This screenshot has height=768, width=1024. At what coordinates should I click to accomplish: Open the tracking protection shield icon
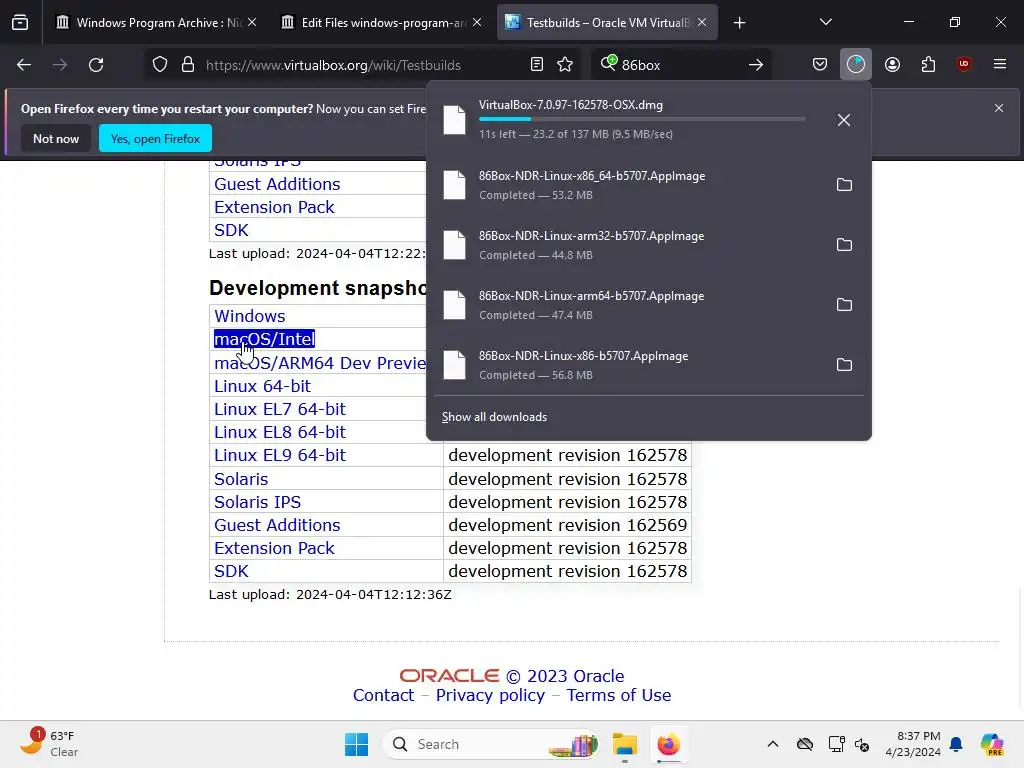coord(160,65)
